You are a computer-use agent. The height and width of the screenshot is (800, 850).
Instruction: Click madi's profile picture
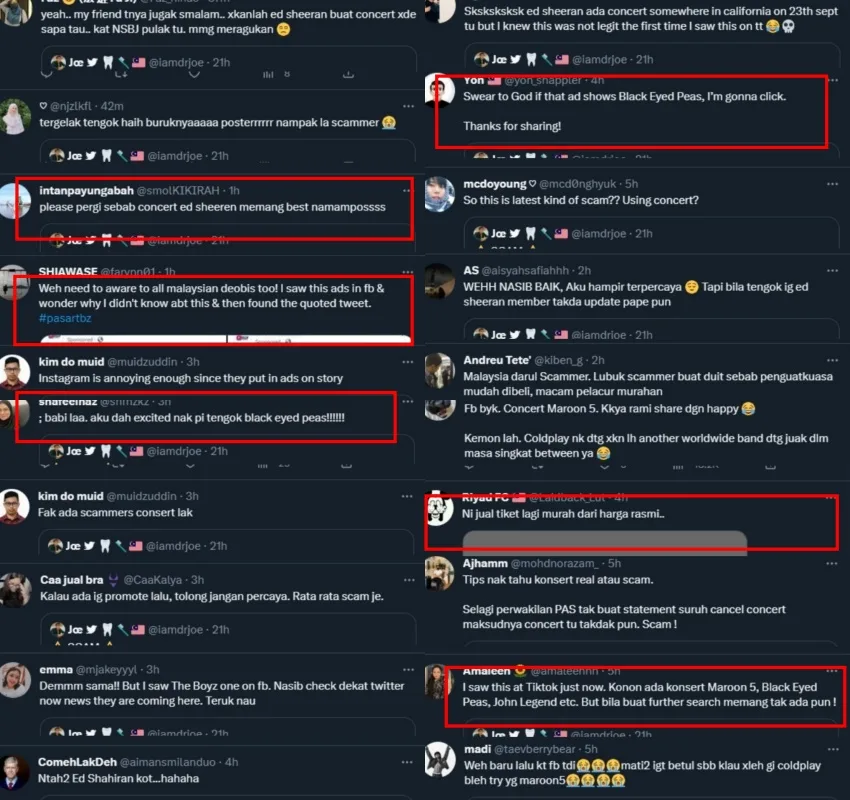[440, 759]
